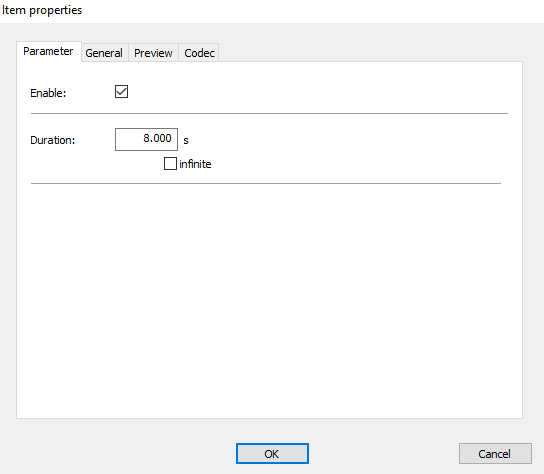Click the Item properties window title

click(42, 10)
